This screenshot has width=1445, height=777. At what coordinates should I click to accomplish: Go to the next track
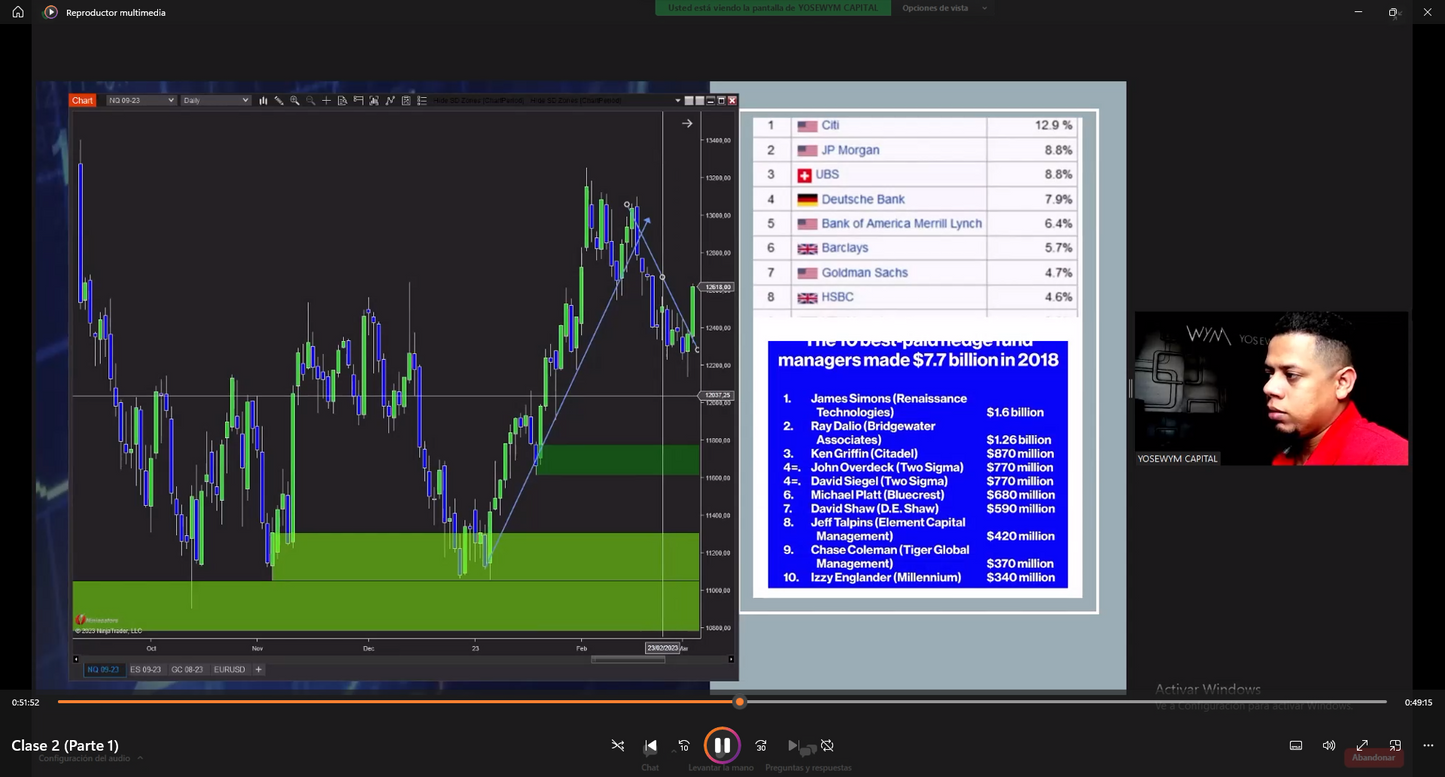794,746
